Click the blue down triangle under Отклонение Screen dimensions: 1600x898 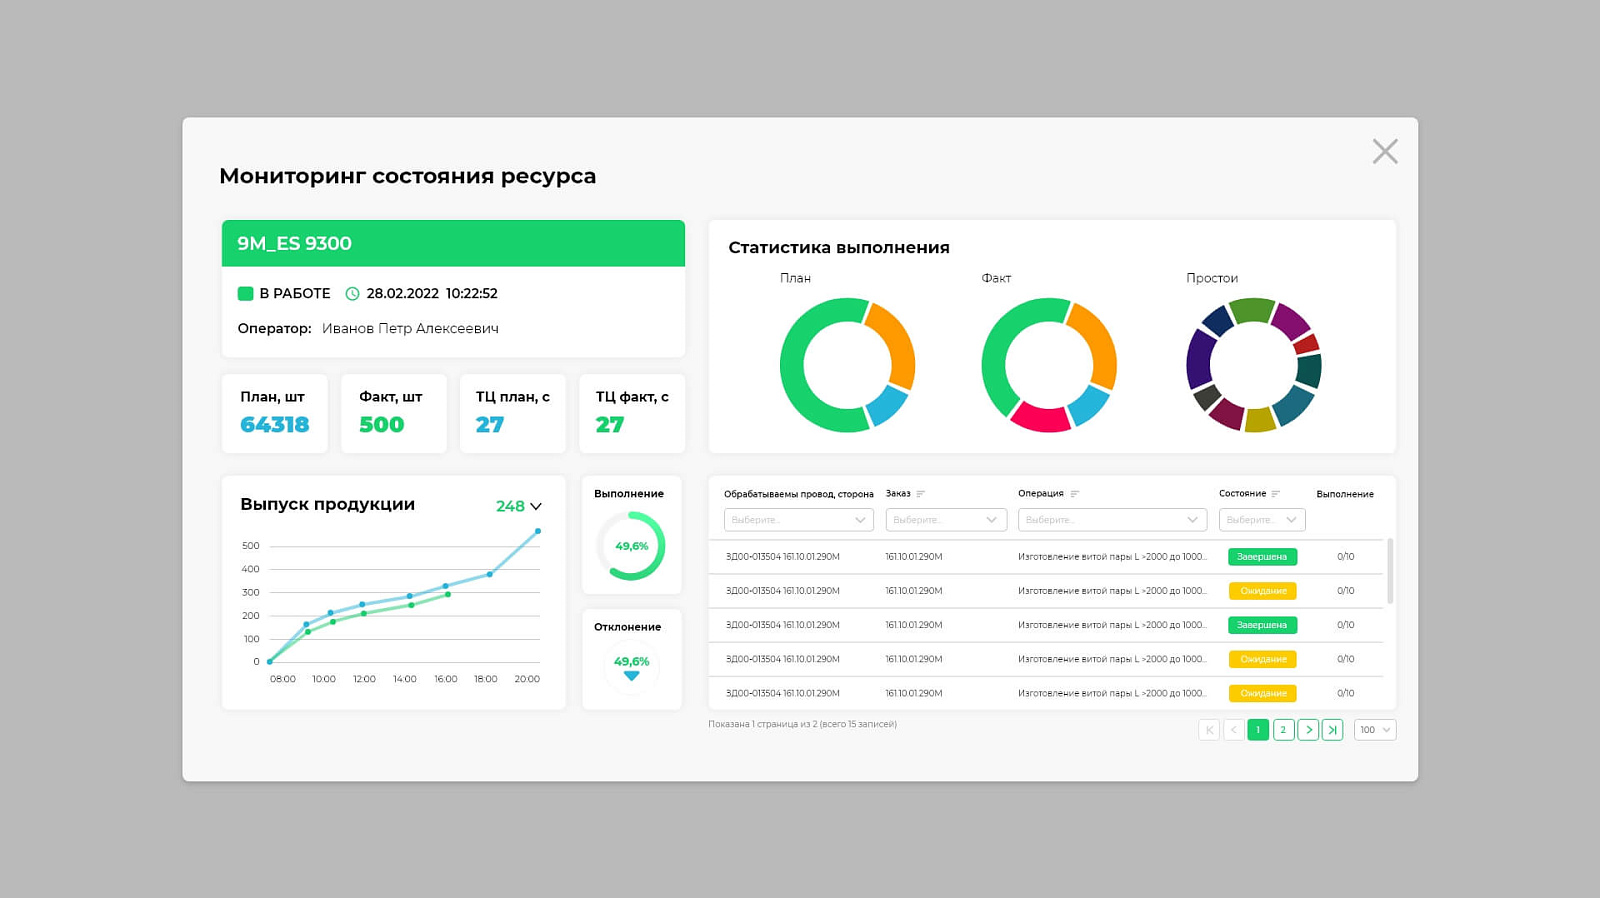point(631,676)
